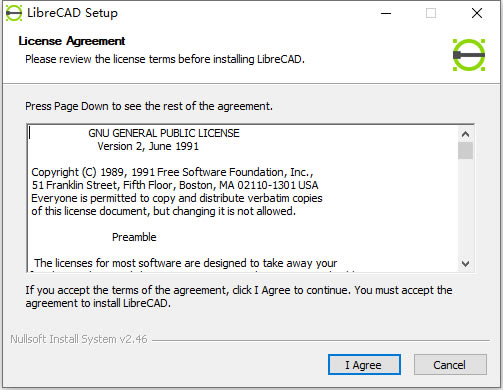Screen dimensions: 503x390
Task: Click the license scrollbar thumb
Action: [x=465, y=151]
